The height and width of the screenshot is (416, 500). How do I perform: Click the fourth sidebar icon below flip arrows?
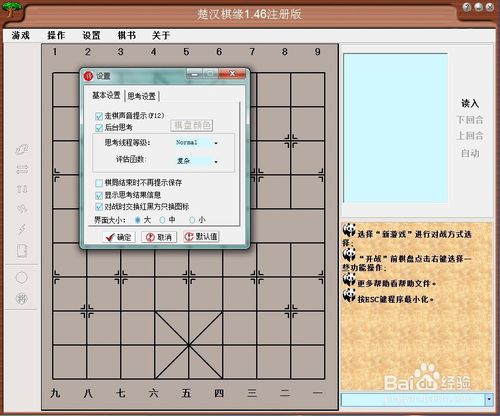point(22,209)
